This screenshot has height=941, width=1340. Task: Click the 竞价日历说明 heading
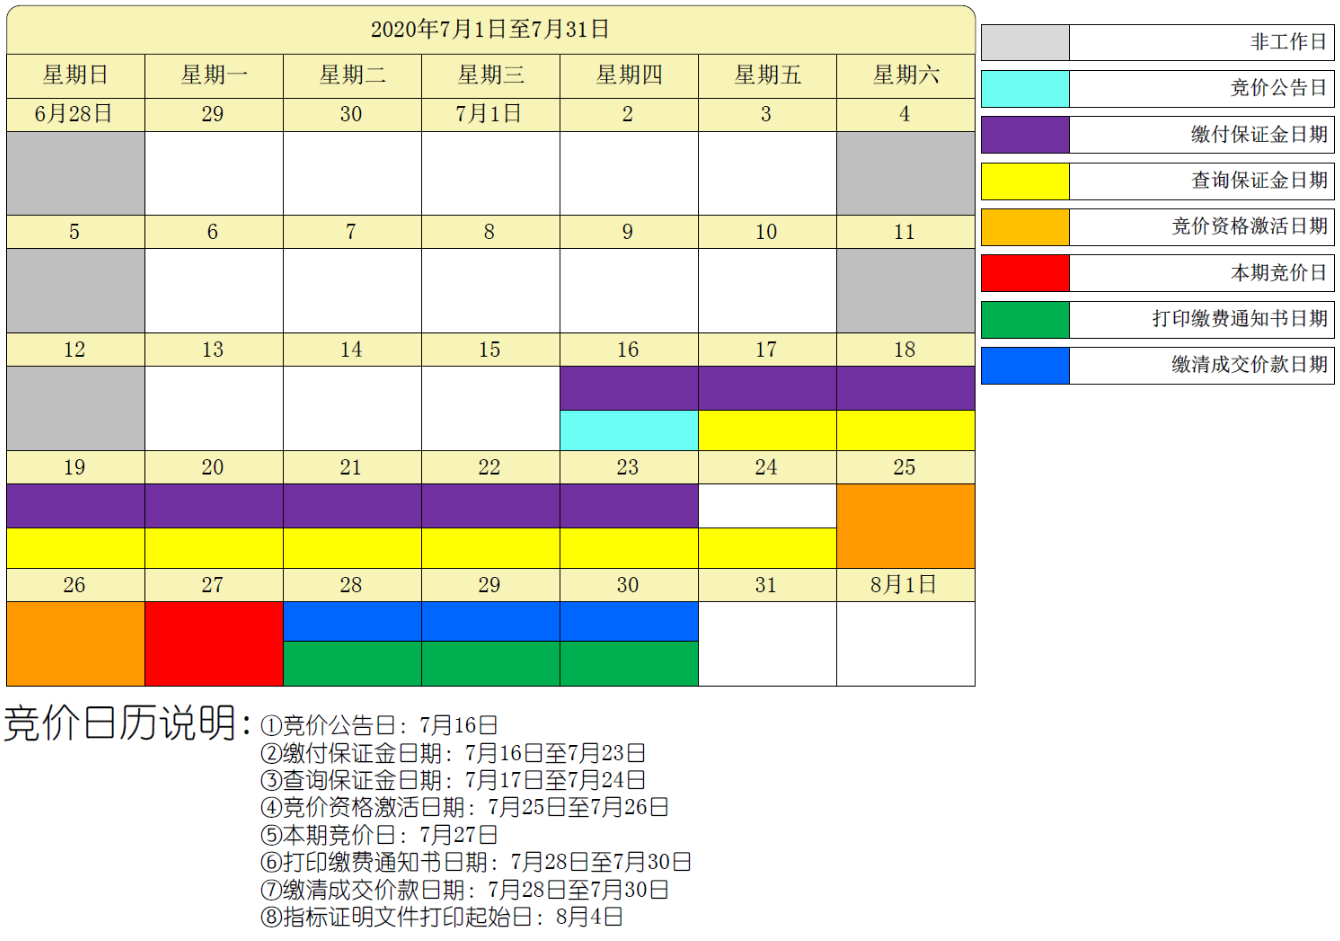point(127,723)
